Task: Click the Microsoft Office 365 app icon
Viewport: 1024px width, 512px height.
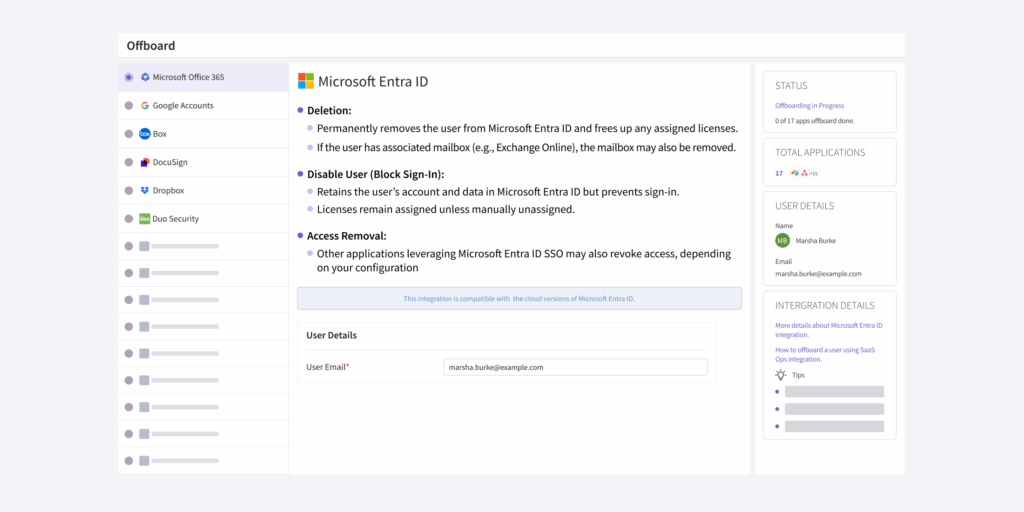Action: pyautogui.click(x=145, y=77)
